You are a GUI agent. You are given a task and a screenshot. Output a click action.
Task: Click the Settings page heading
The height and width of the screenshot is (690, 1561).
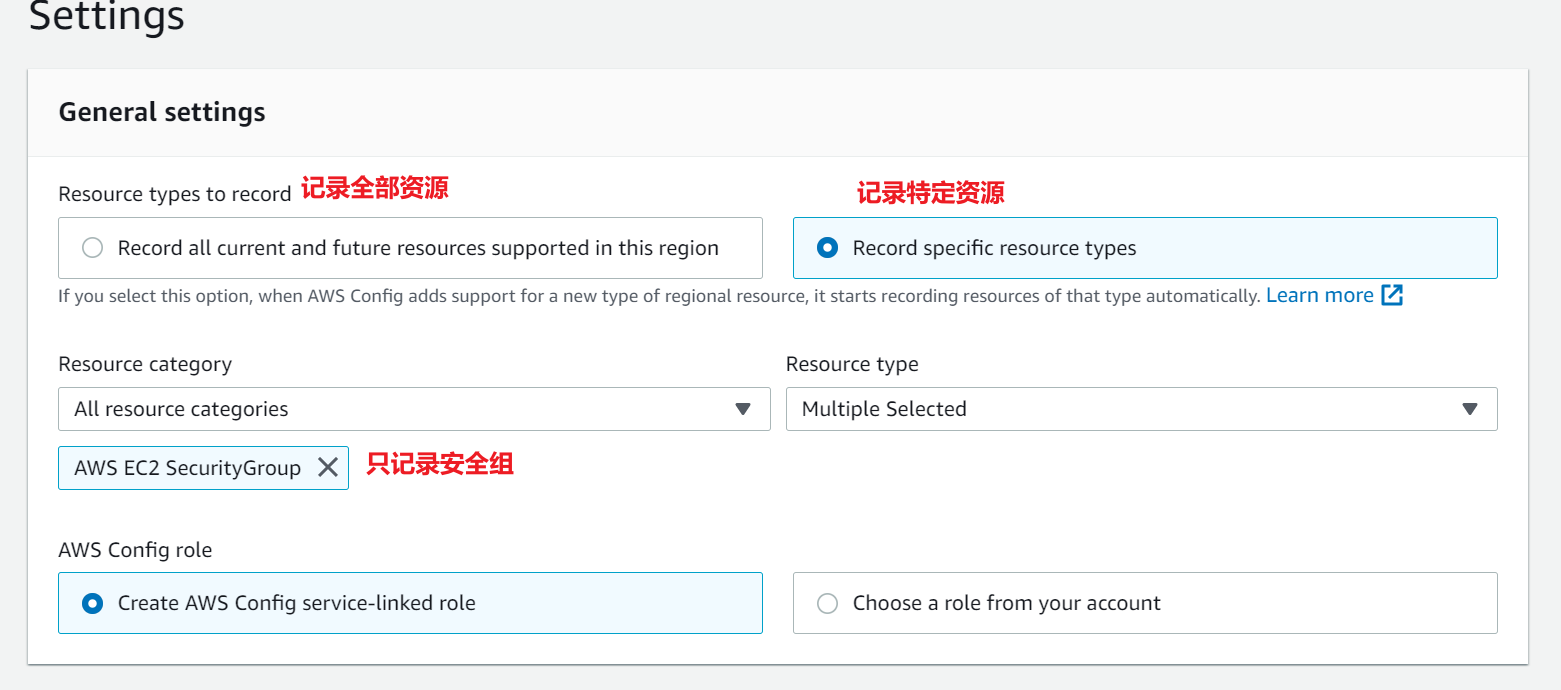[x=107, y=17]
